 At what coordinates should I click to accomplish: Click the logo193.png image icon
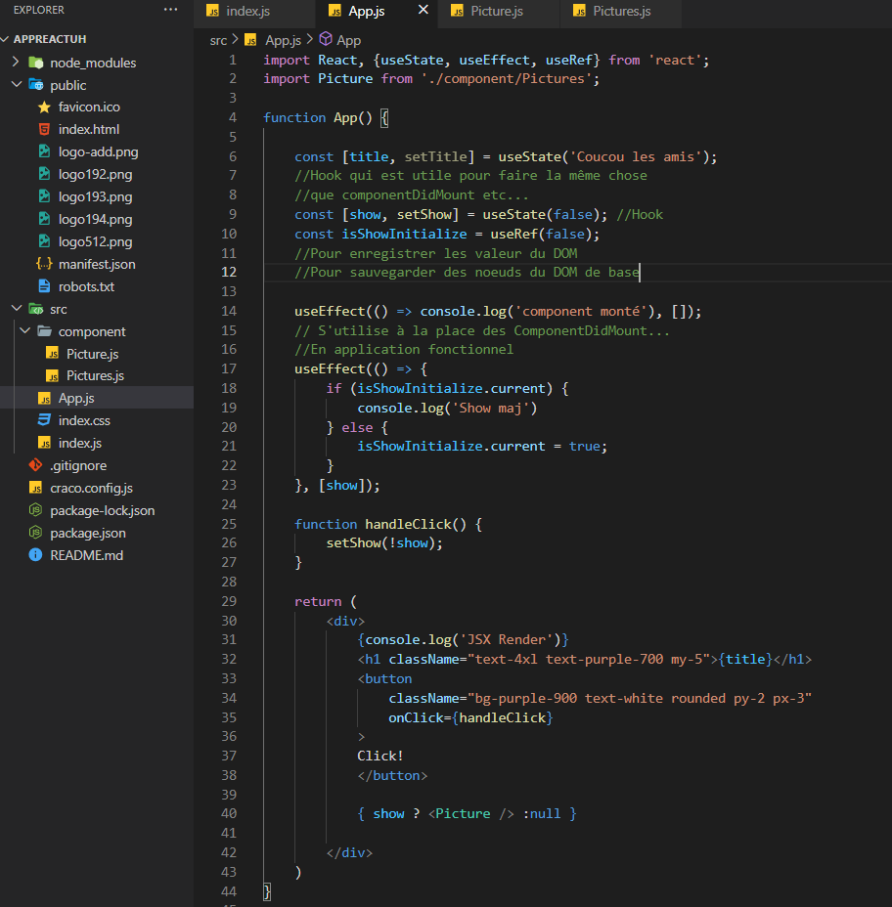click(x=45, y=196)
